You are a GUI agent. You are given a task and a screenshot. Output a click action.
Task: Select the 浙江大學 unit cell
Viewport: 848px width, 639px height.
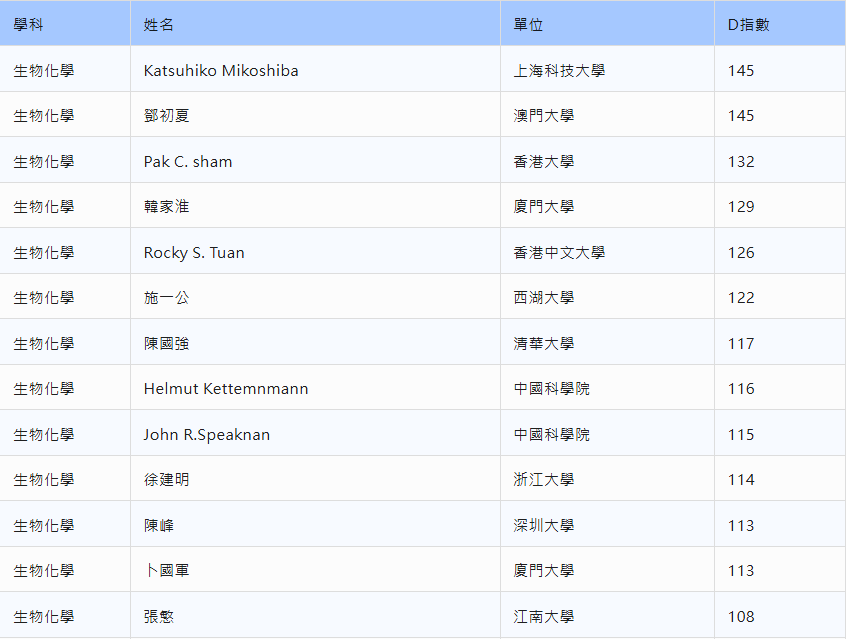[x=544, y=480]
